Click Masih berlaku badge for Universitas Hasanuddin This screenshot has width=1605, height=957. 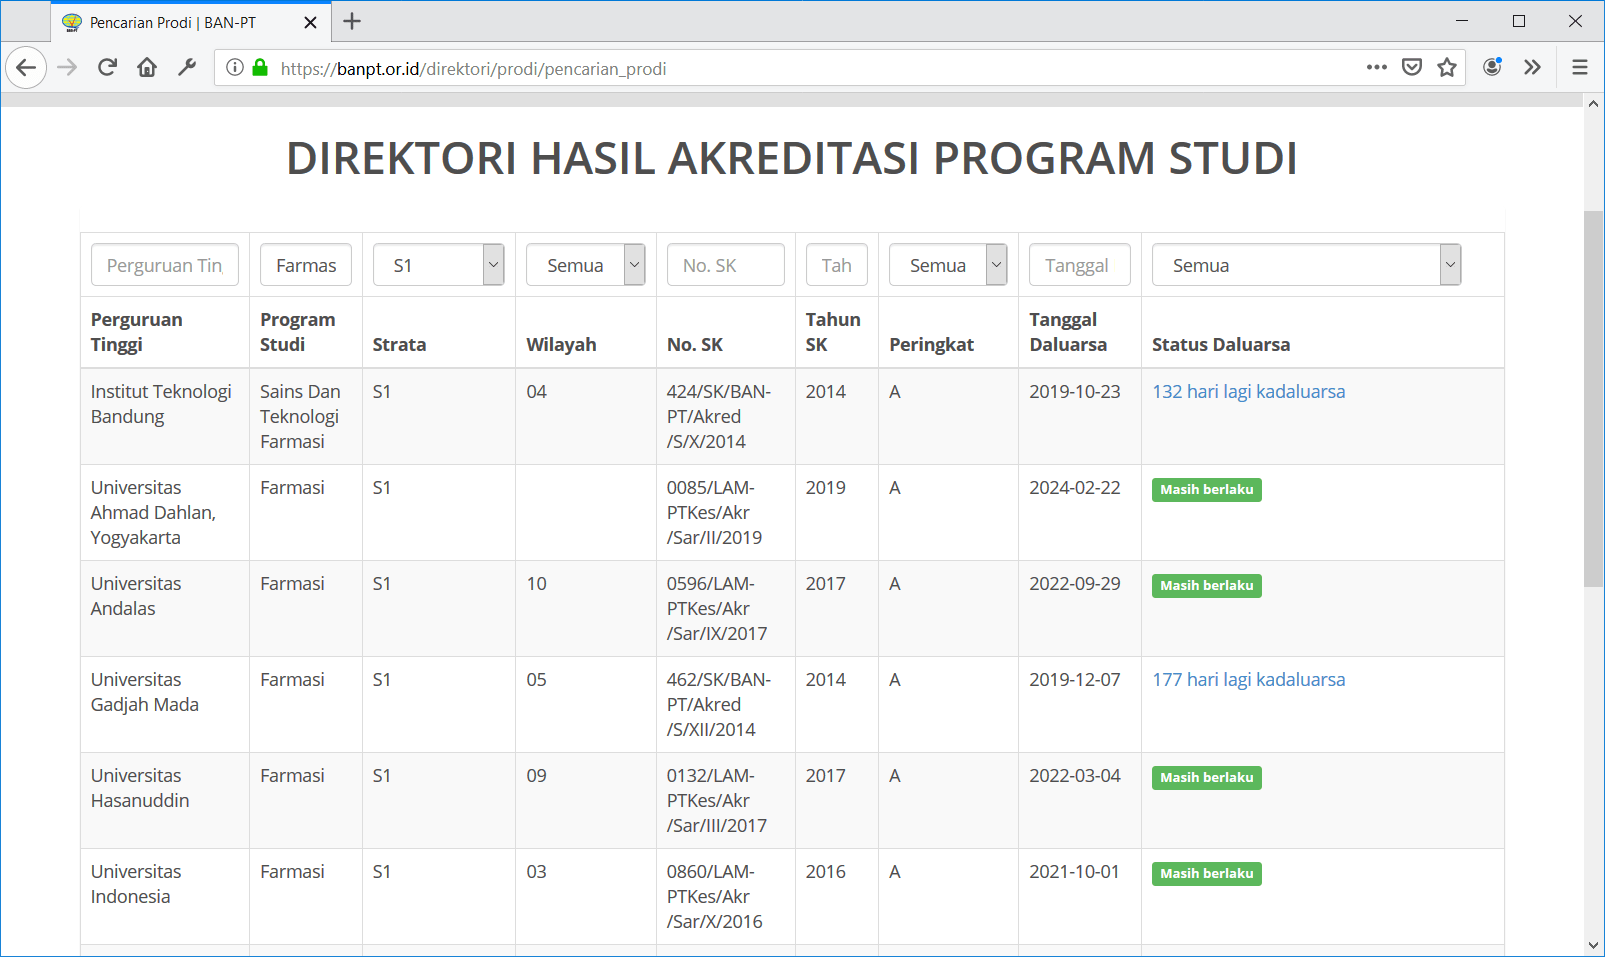(x=1207, y=778)
